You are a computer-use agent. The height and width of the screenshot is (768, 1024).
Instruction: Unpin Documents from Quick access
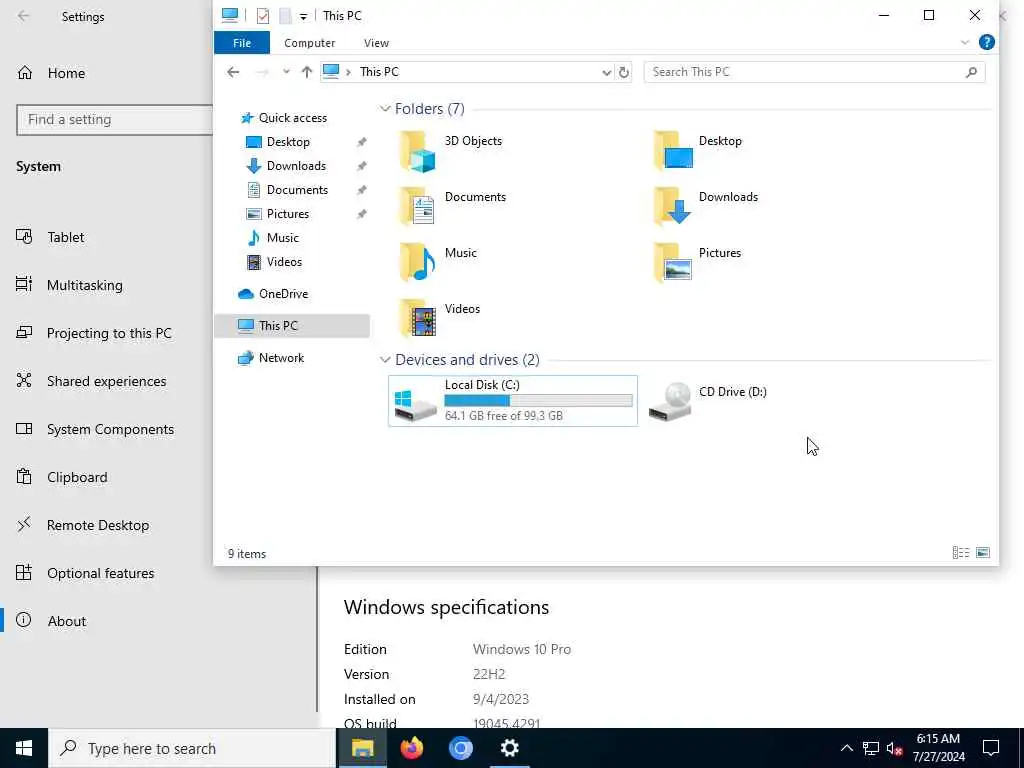(x=361, y=190)
